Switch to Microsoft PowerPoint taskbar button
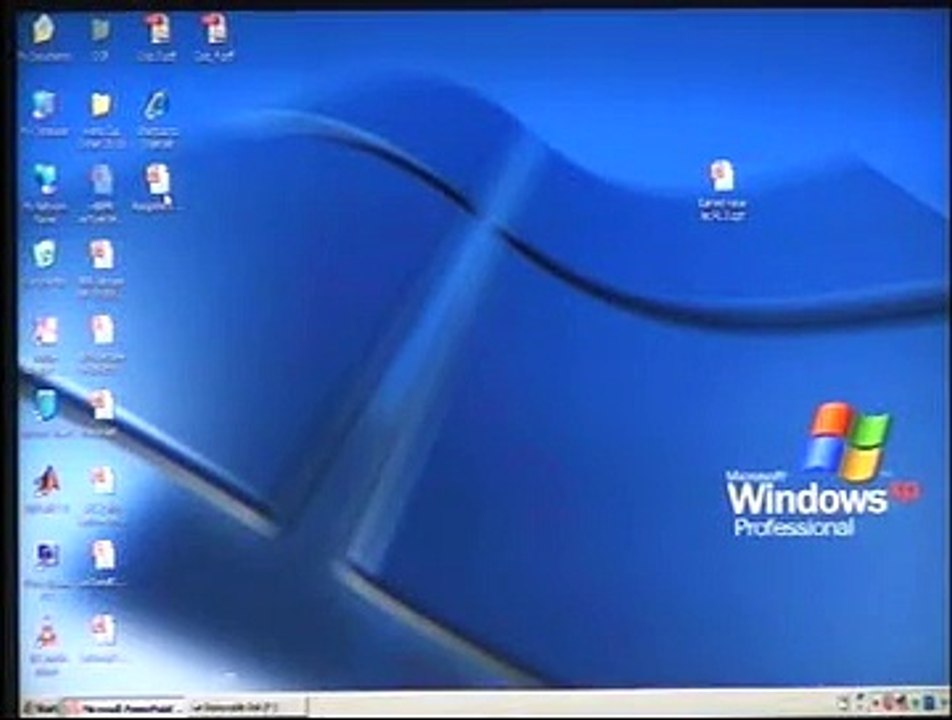 124,708
